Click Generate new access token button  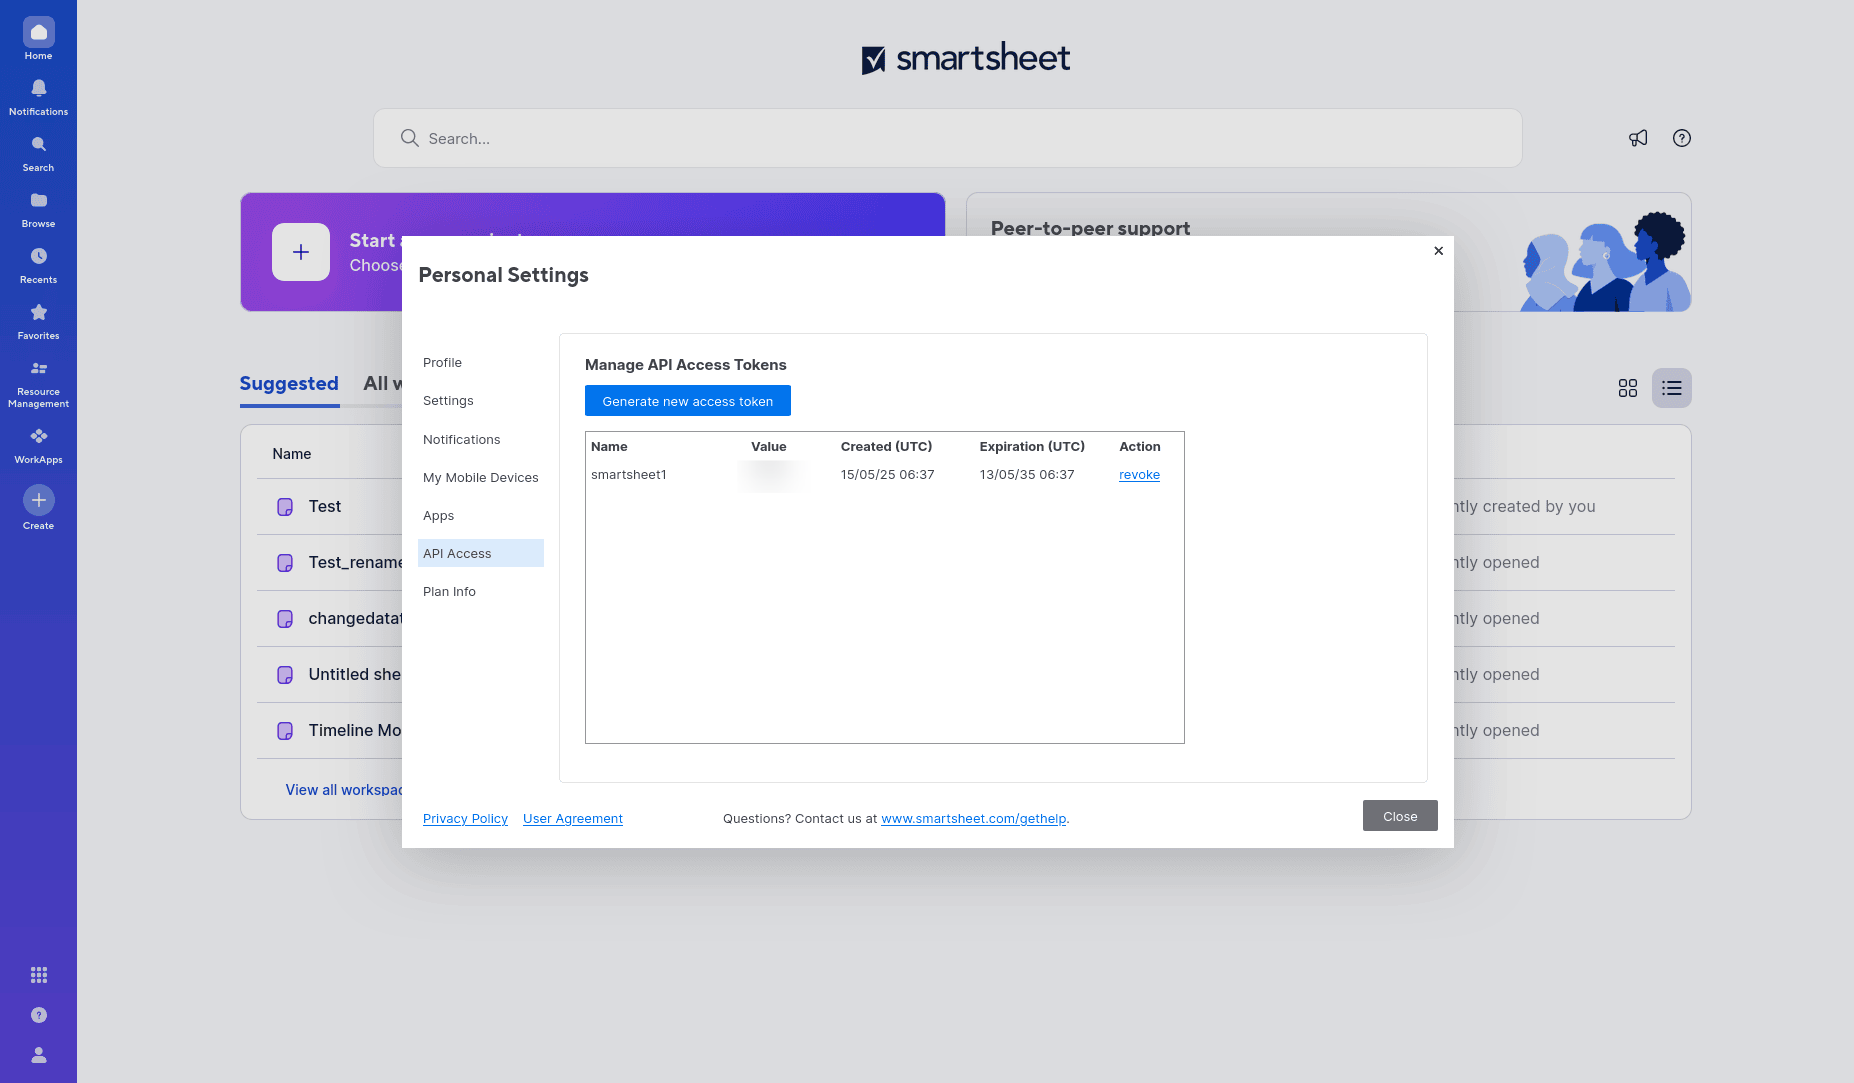[x=688, y=401]
